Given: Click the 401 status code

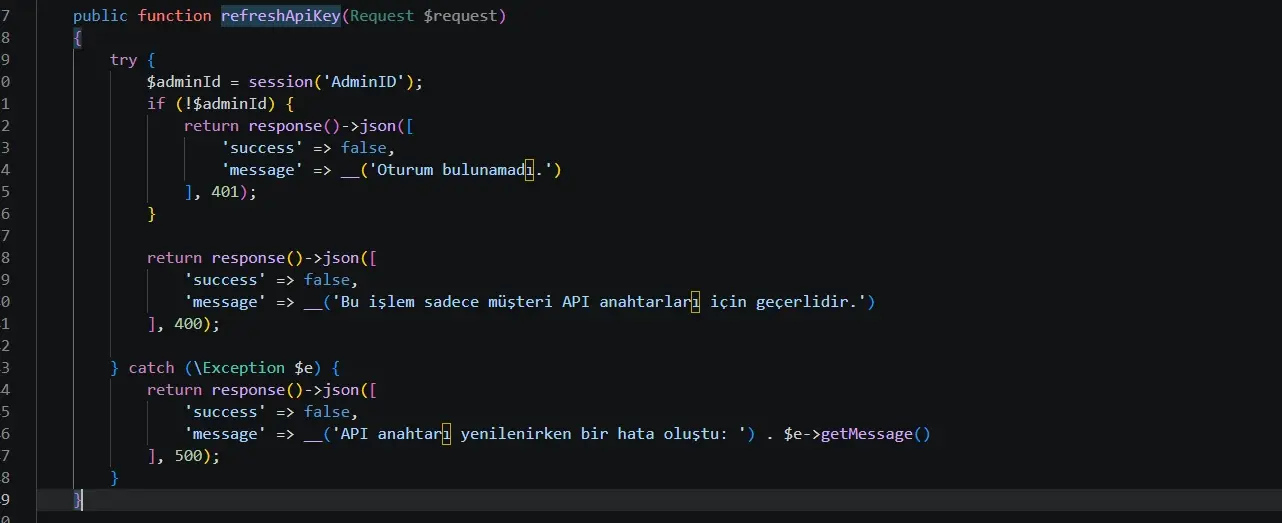Looking at the screenshot, I should pyautogui.click(x=226, y=192).
